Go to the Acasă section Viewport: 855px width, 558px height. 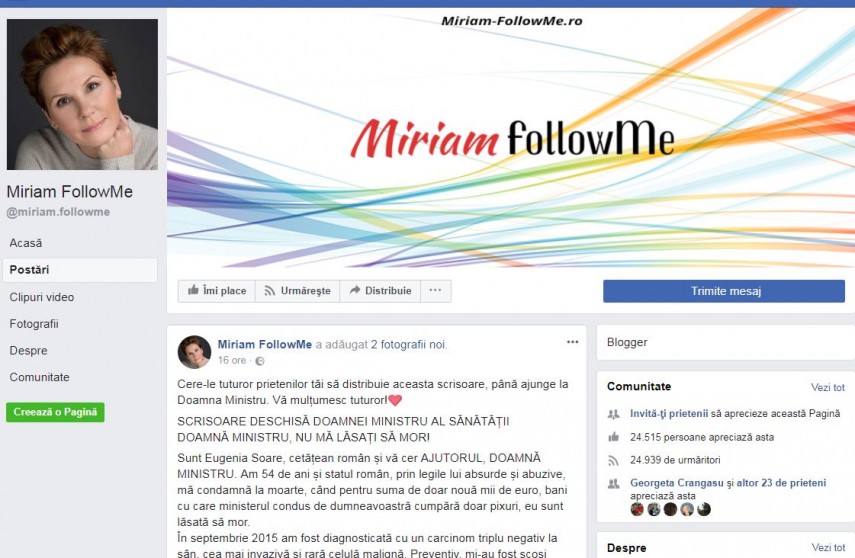[26, 243]
